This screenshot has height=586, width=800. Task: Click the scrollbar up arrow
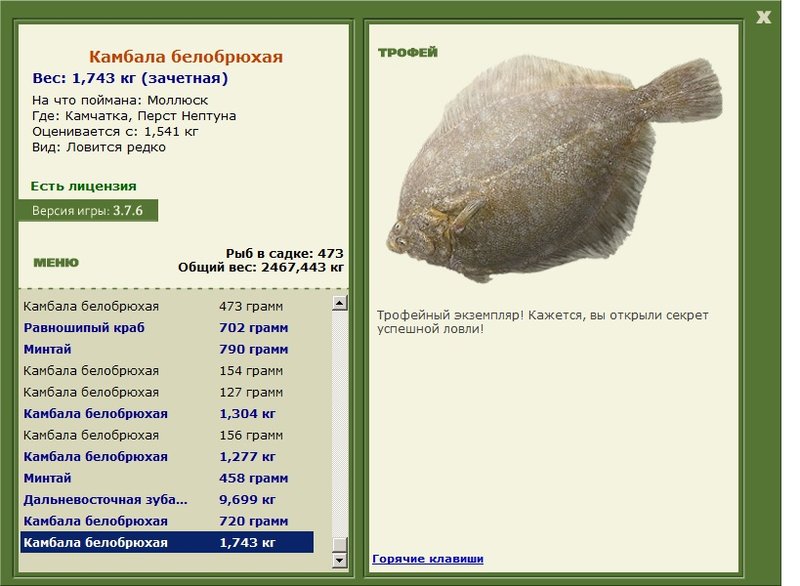(x=340, y=303)
